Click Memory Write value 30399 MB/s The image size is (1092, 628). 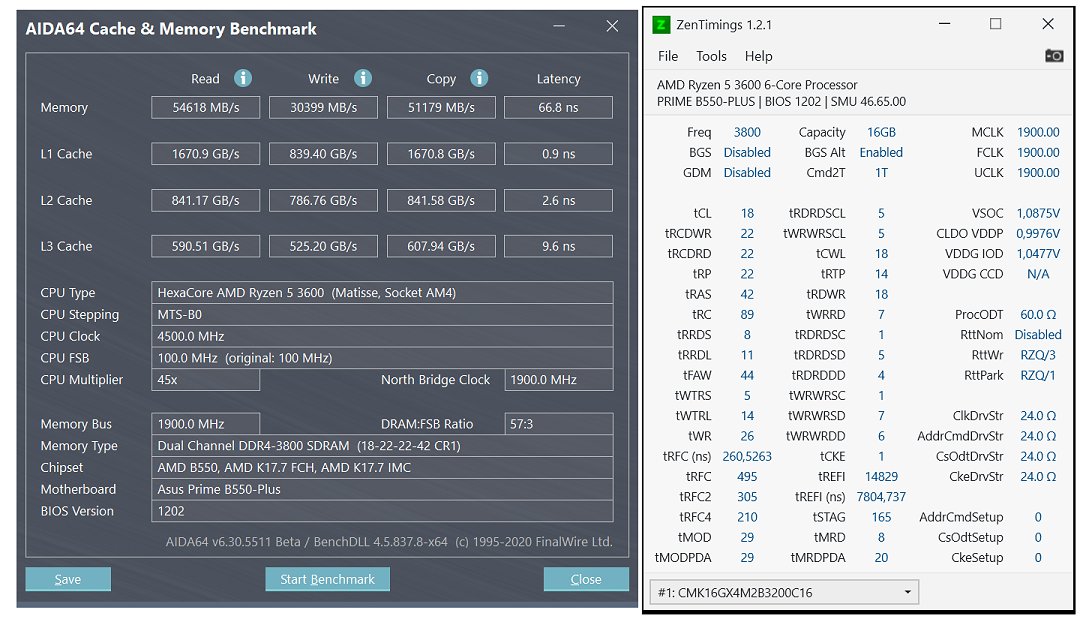323,107
